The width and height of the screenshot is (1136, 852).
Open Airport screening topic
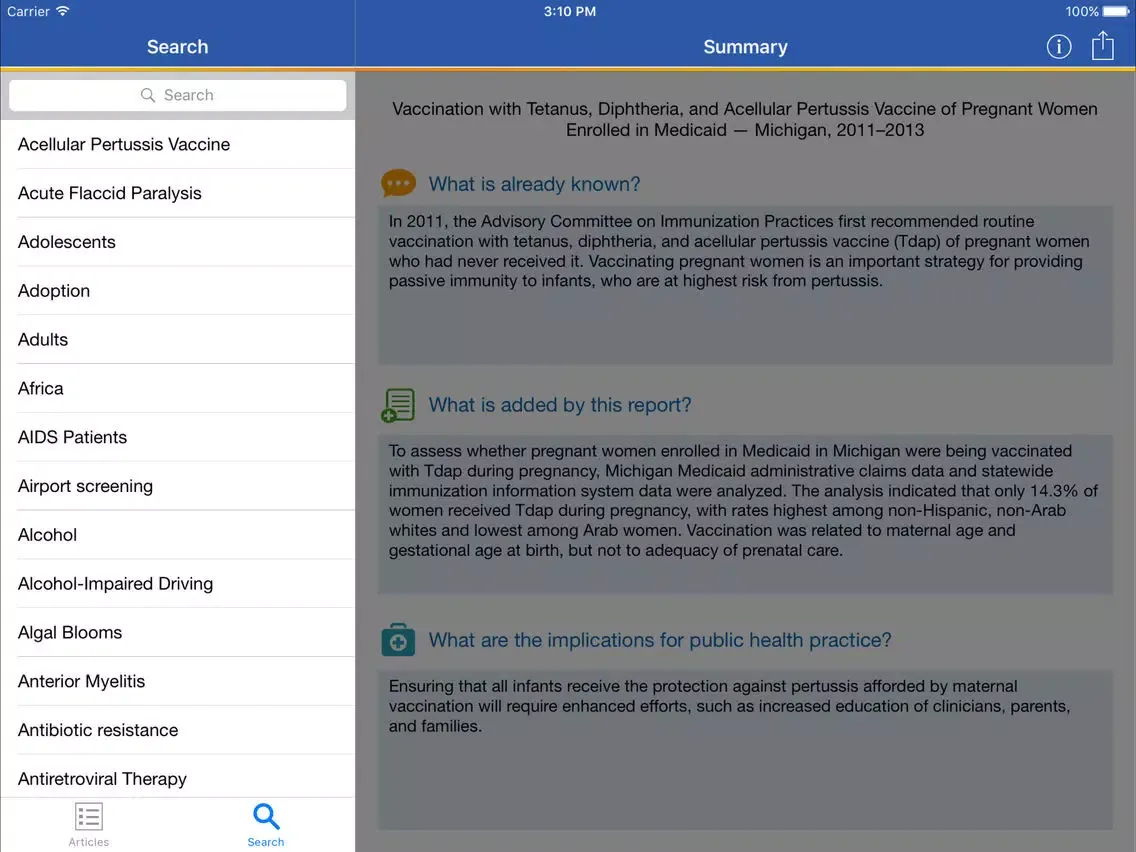click(178, 486)
